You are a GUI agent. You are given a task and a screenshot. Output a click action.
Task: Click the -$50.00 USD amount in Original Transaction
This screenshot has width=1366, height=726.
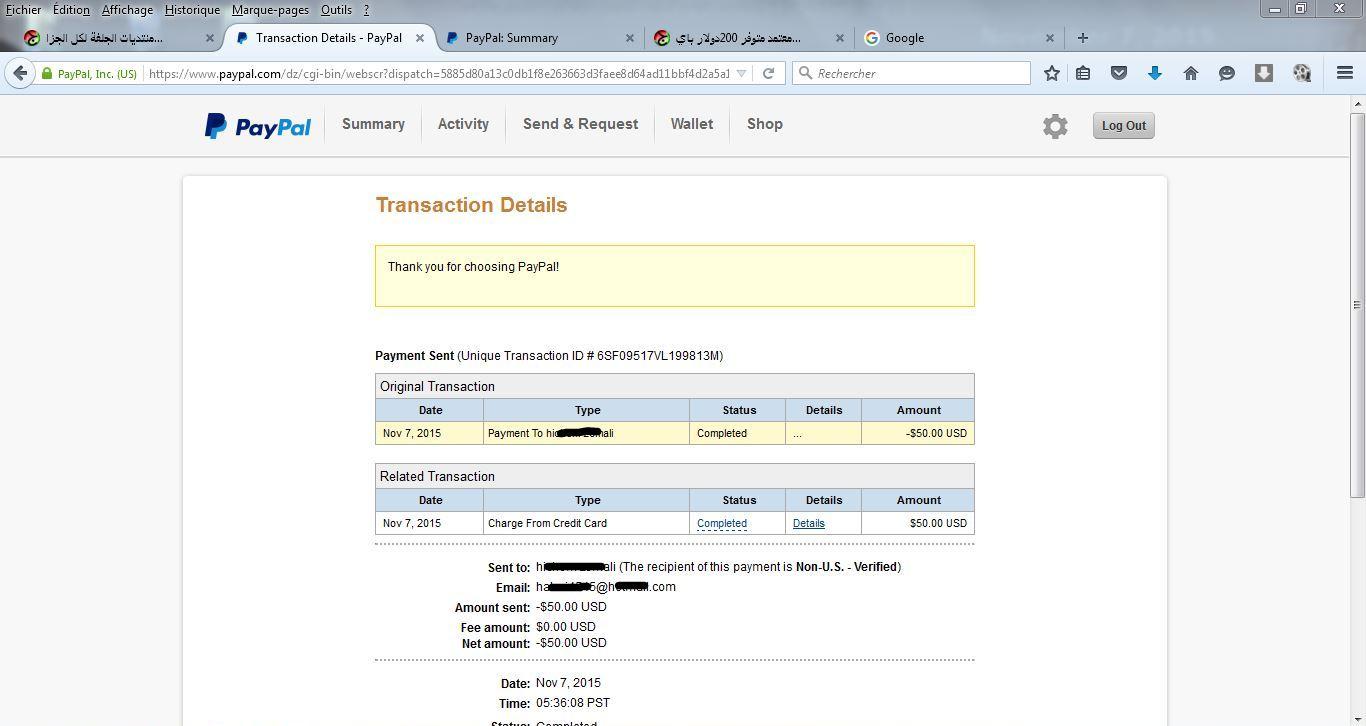[x=936, y=433]
